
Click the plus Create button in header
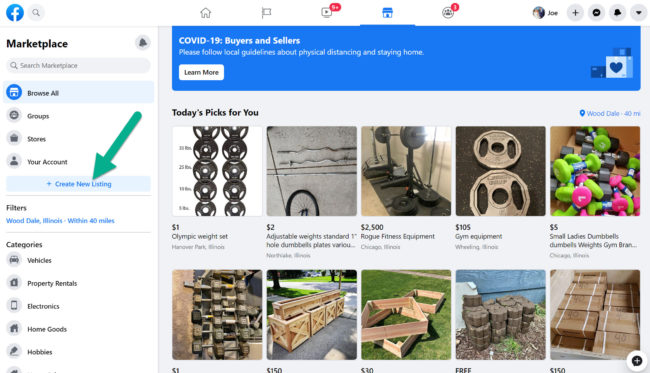coord(575,13)
